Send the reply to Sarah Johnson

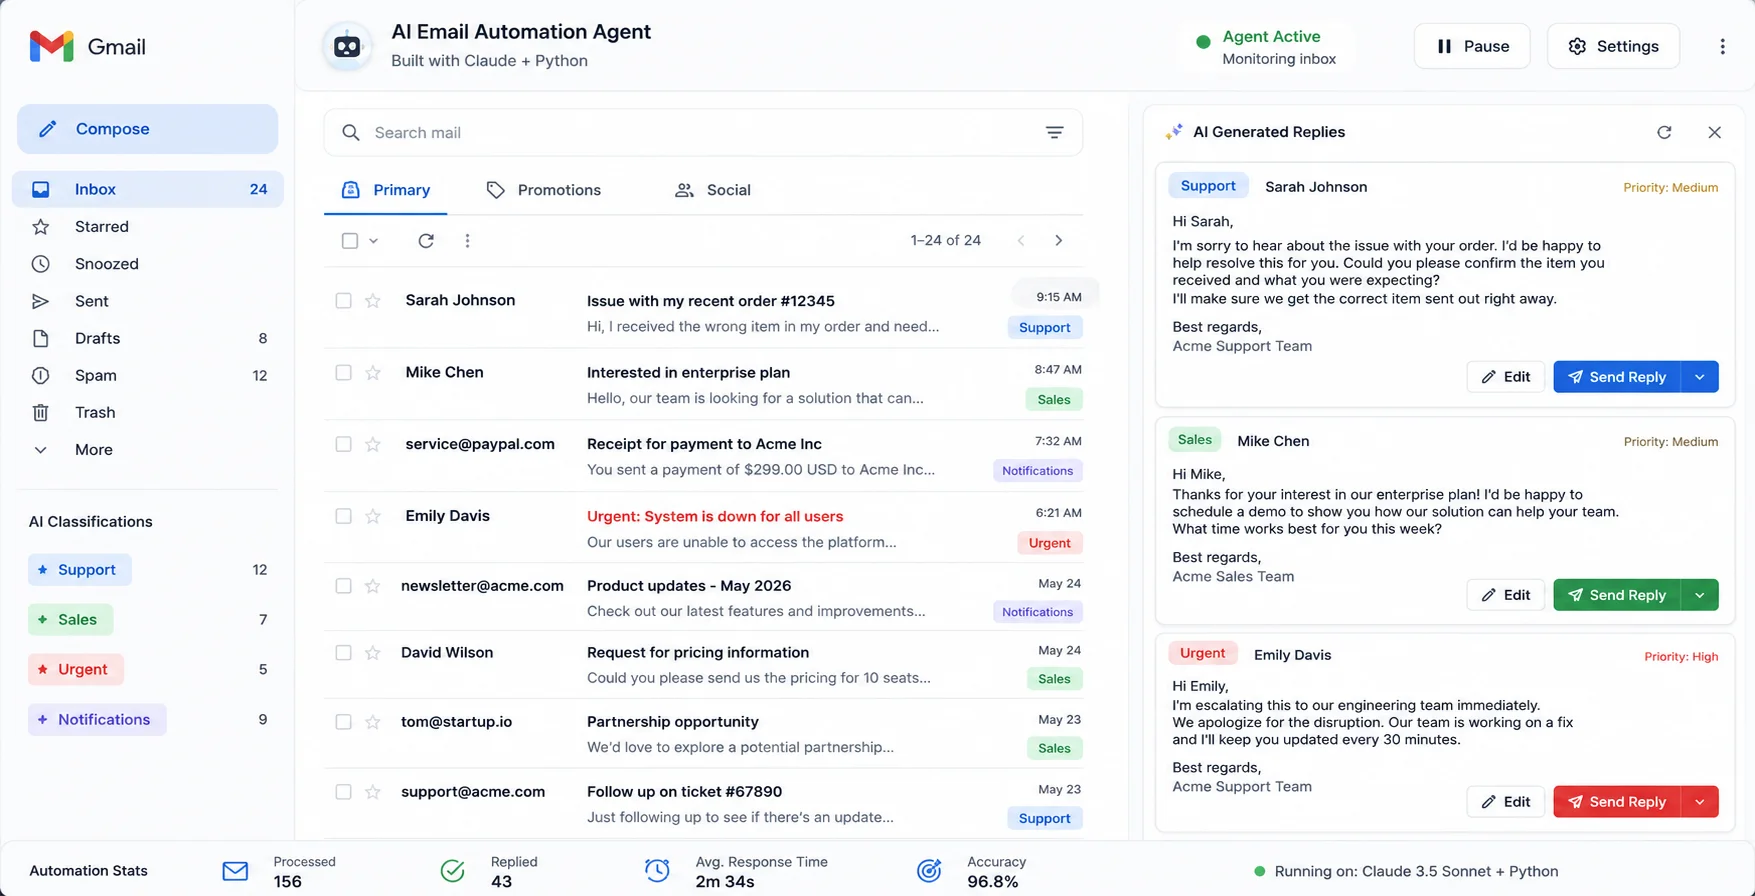coord(1616,377)
